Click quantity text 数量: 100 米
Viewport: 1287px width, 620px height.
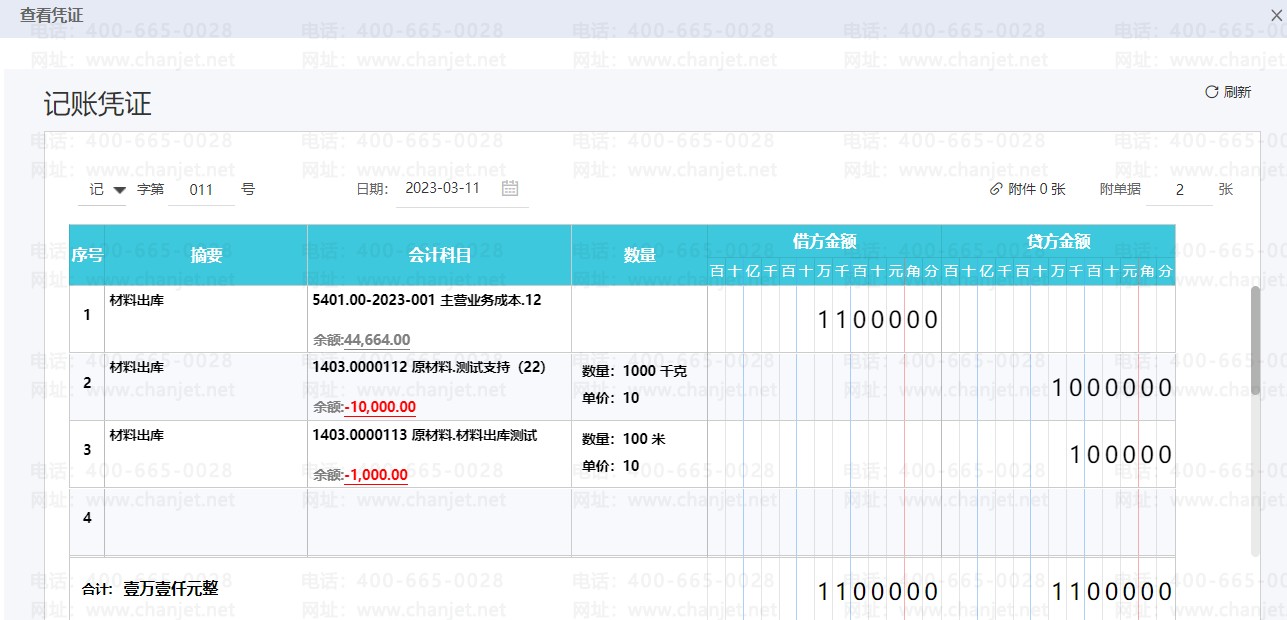624,439
